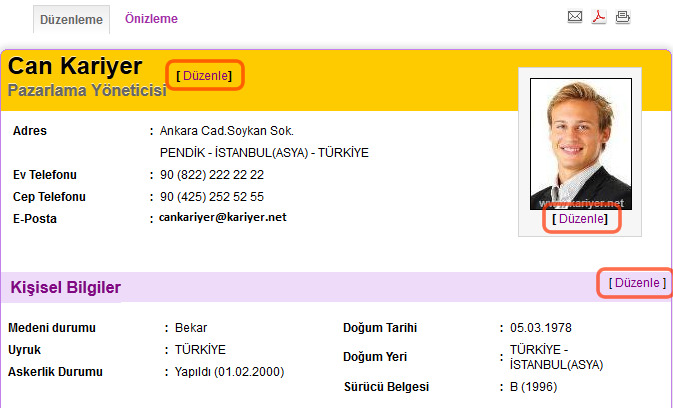Image resolution: width=673 pixels, height=408 pixels.
Task: Click address line Ankara Cad.Soykan Sok.
Action: click(x=227, y=131)
